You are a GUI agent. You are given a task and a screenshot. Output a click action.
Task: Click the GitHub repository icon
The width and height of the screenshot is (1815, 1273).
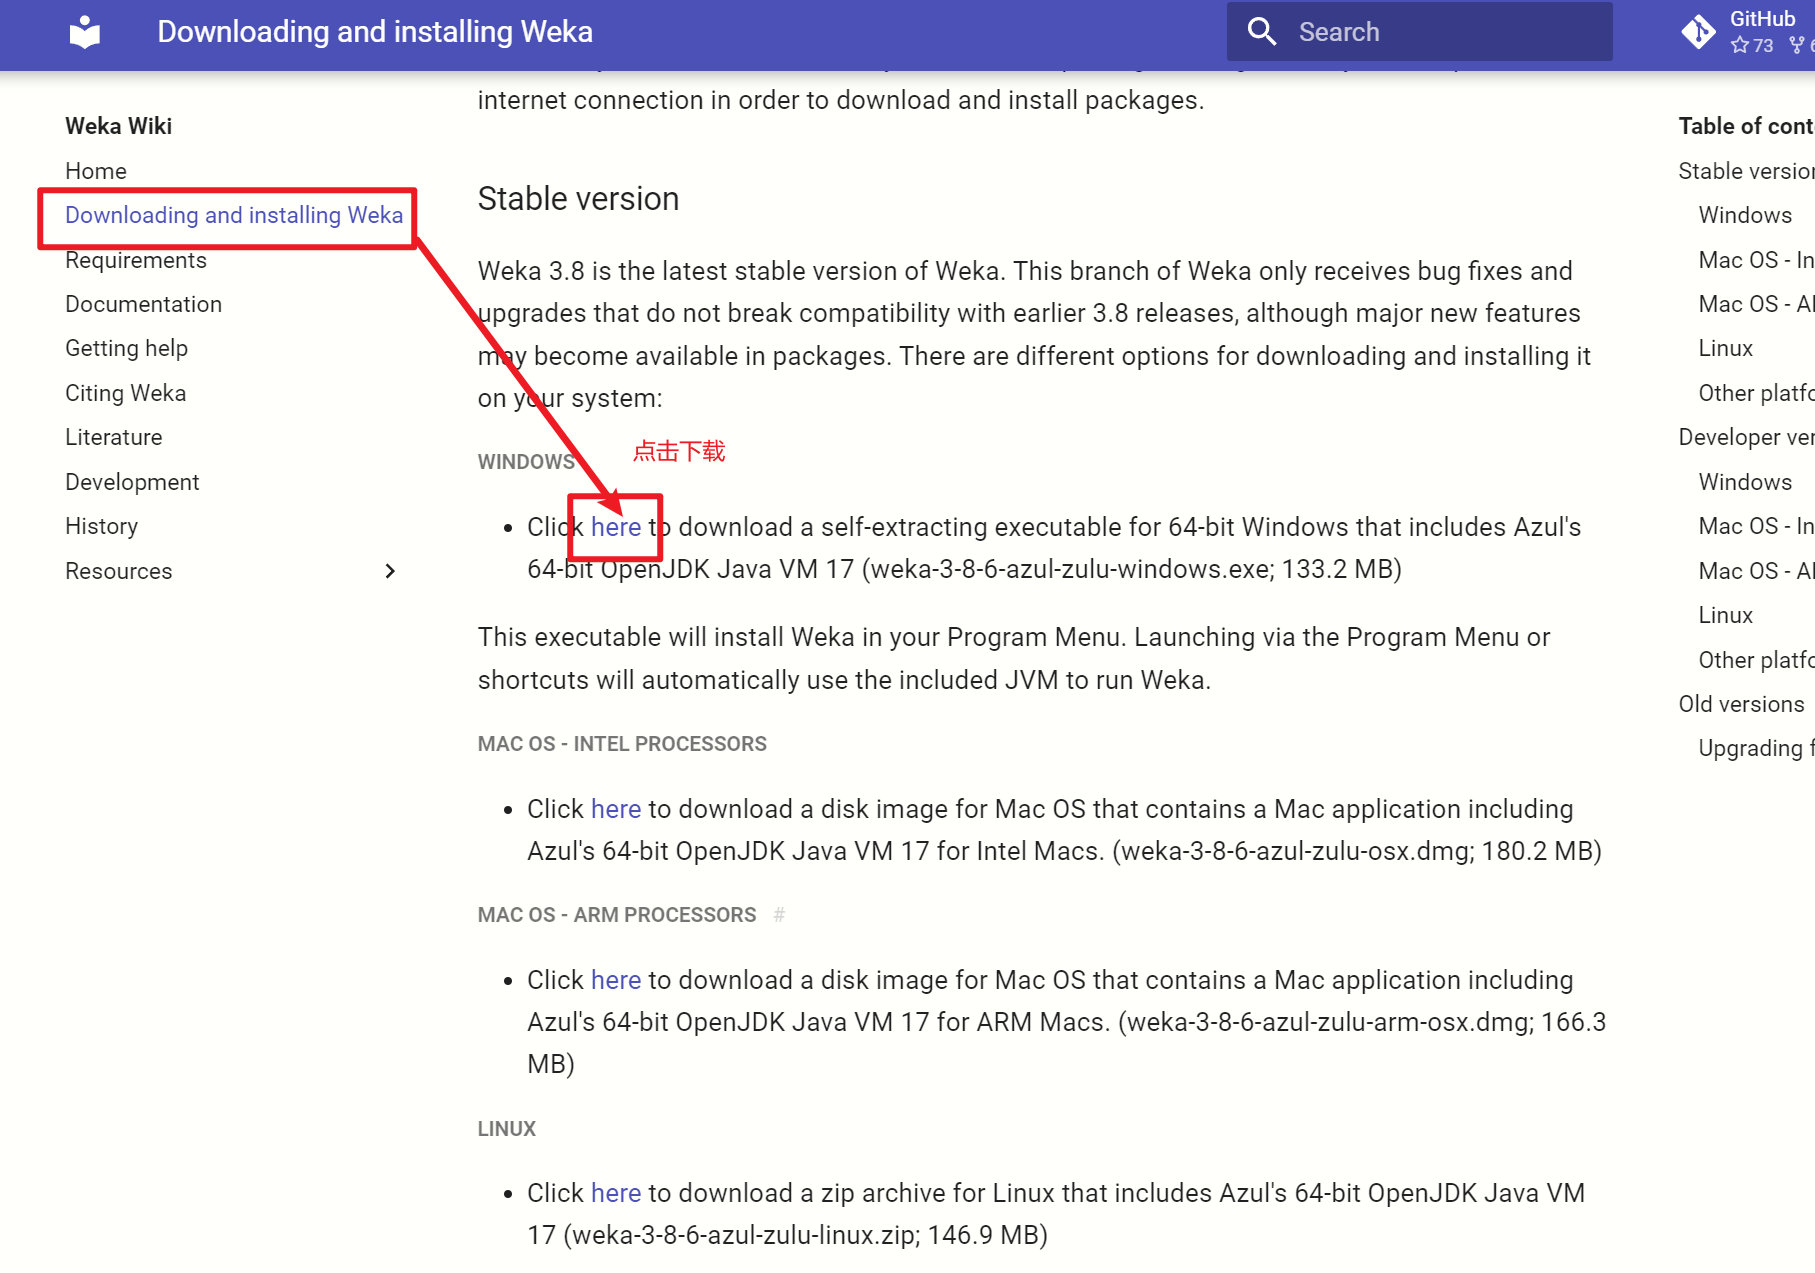click(1698, 32)
